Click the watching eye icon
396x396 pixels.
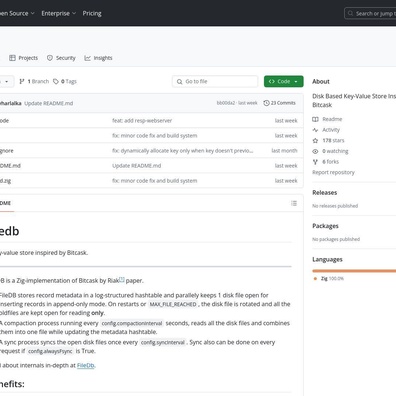[315, 151]
